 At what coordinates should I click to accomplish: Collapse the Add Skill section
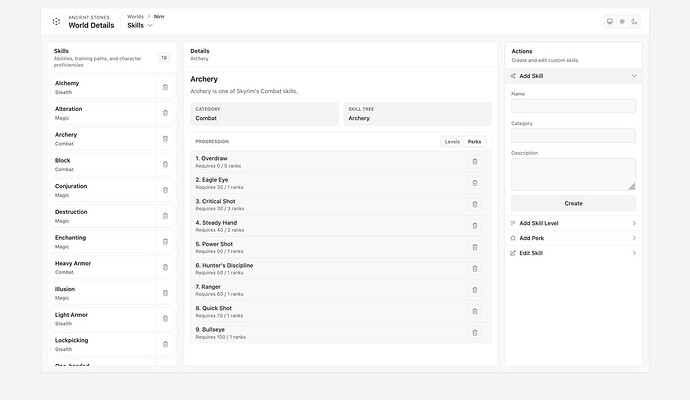573,76
